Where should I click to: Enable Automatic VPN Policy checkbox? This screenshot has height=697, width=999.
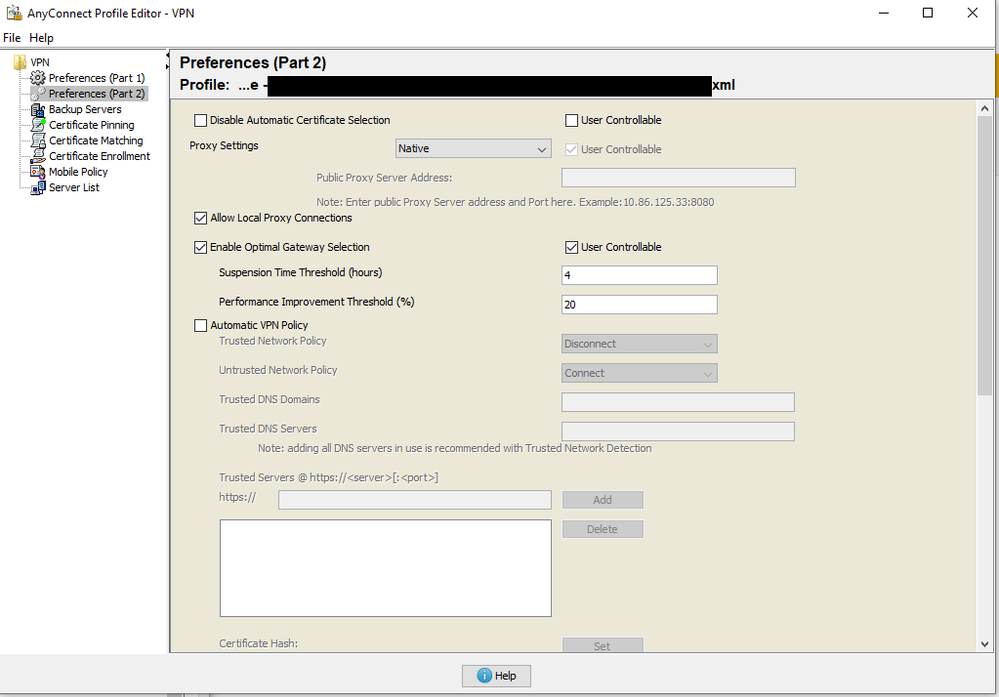pyautogui.click(x=201, y=326)
